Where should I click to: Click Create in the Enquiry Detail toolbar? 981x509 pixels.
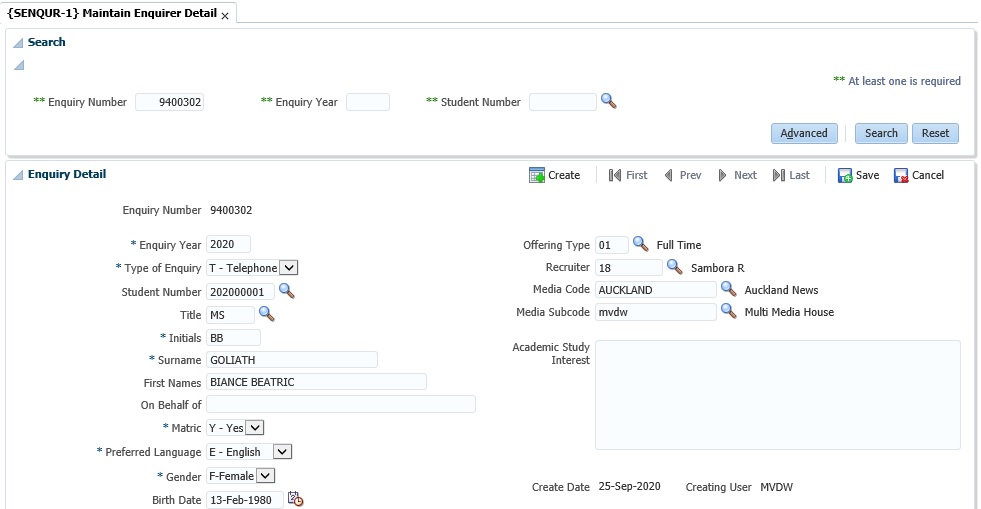tap(554, 175)
